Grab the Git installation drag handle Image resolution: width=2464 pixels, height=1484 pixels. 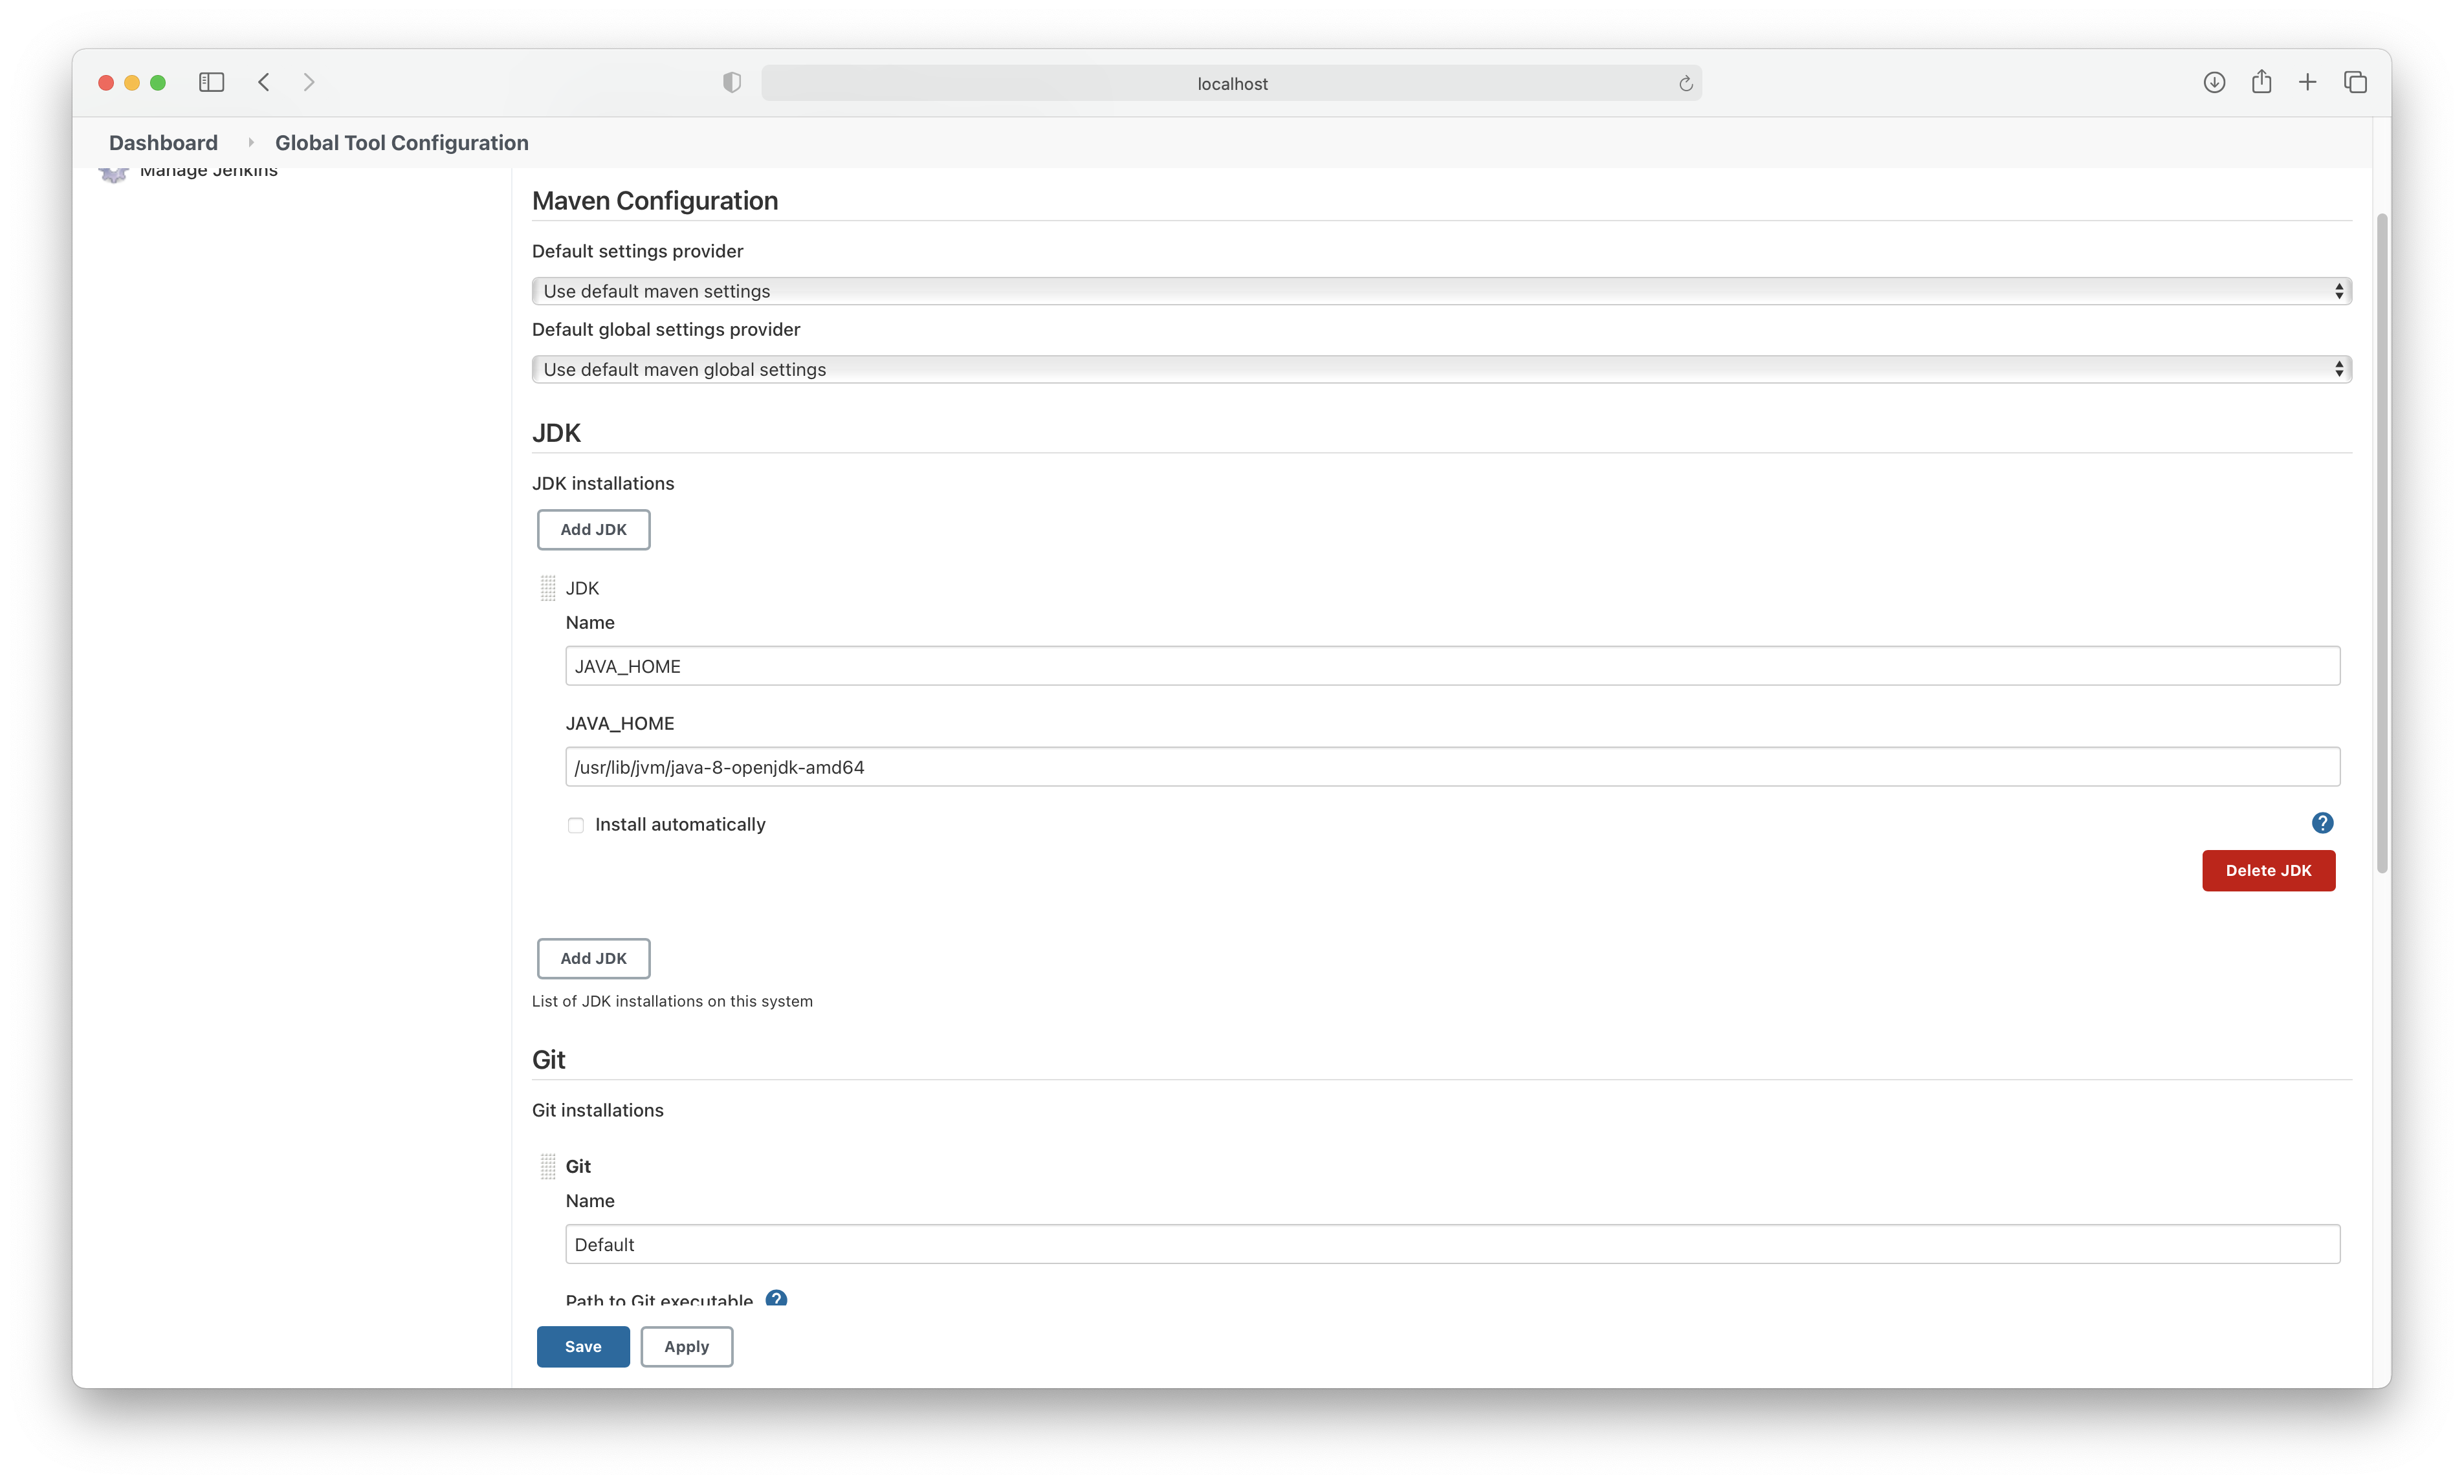click(x=548, y=1166)
